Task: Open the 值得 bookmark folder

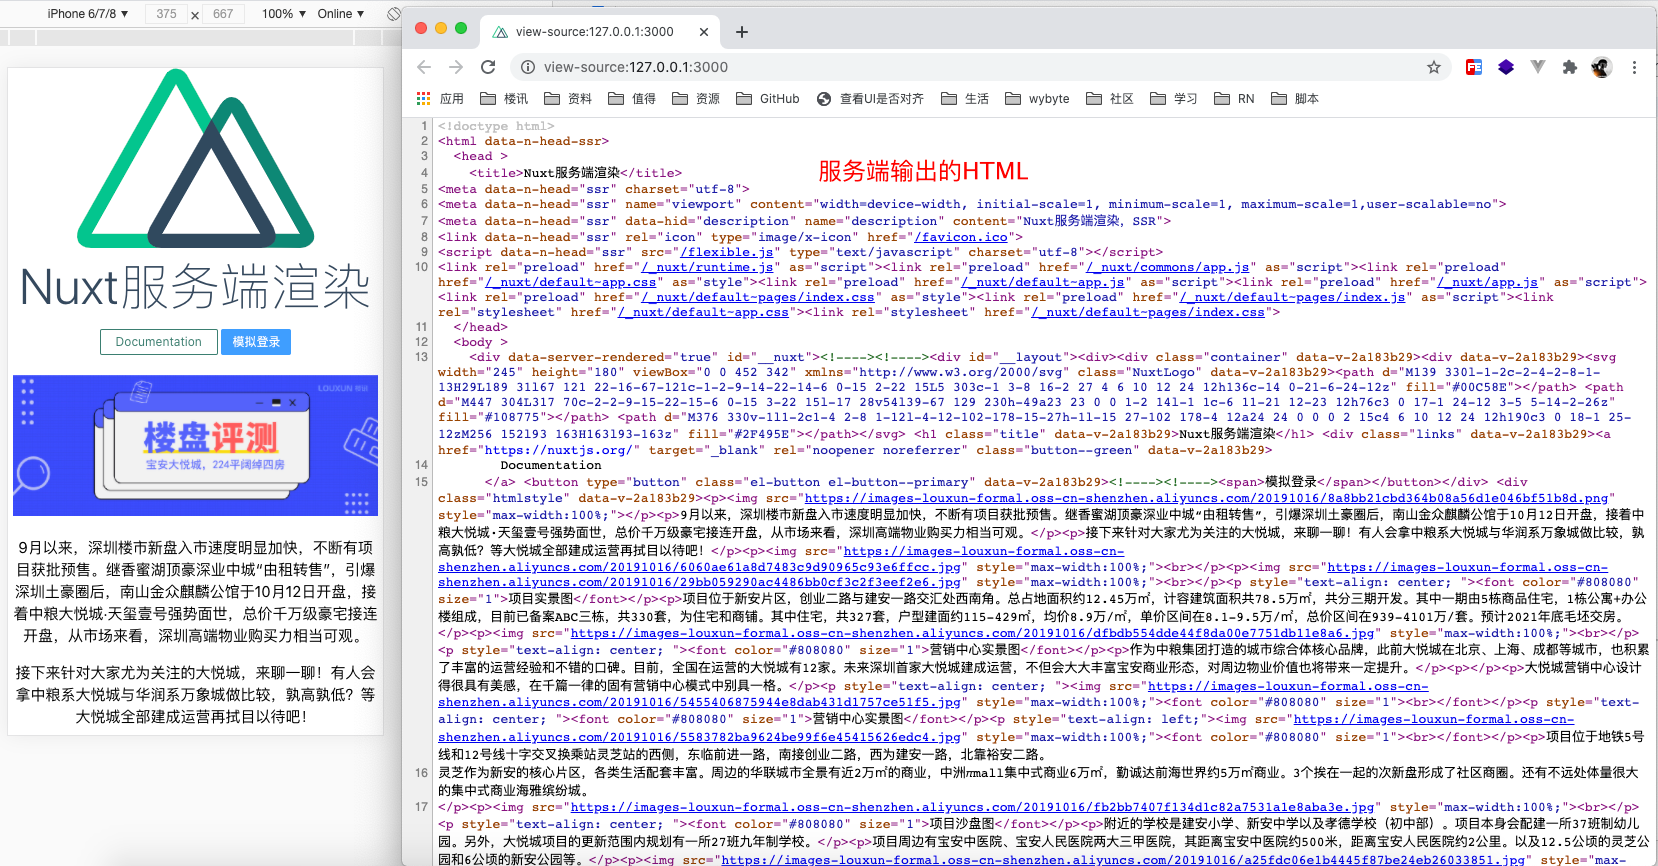Action: tap(632, 99)
